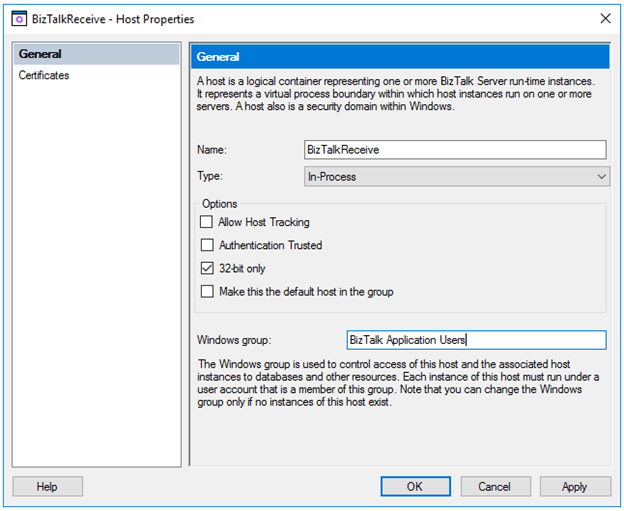Enable the Allow Host Tracking checkbox
The width and height of the screenshot is (624, 511).
pos(207,222)
